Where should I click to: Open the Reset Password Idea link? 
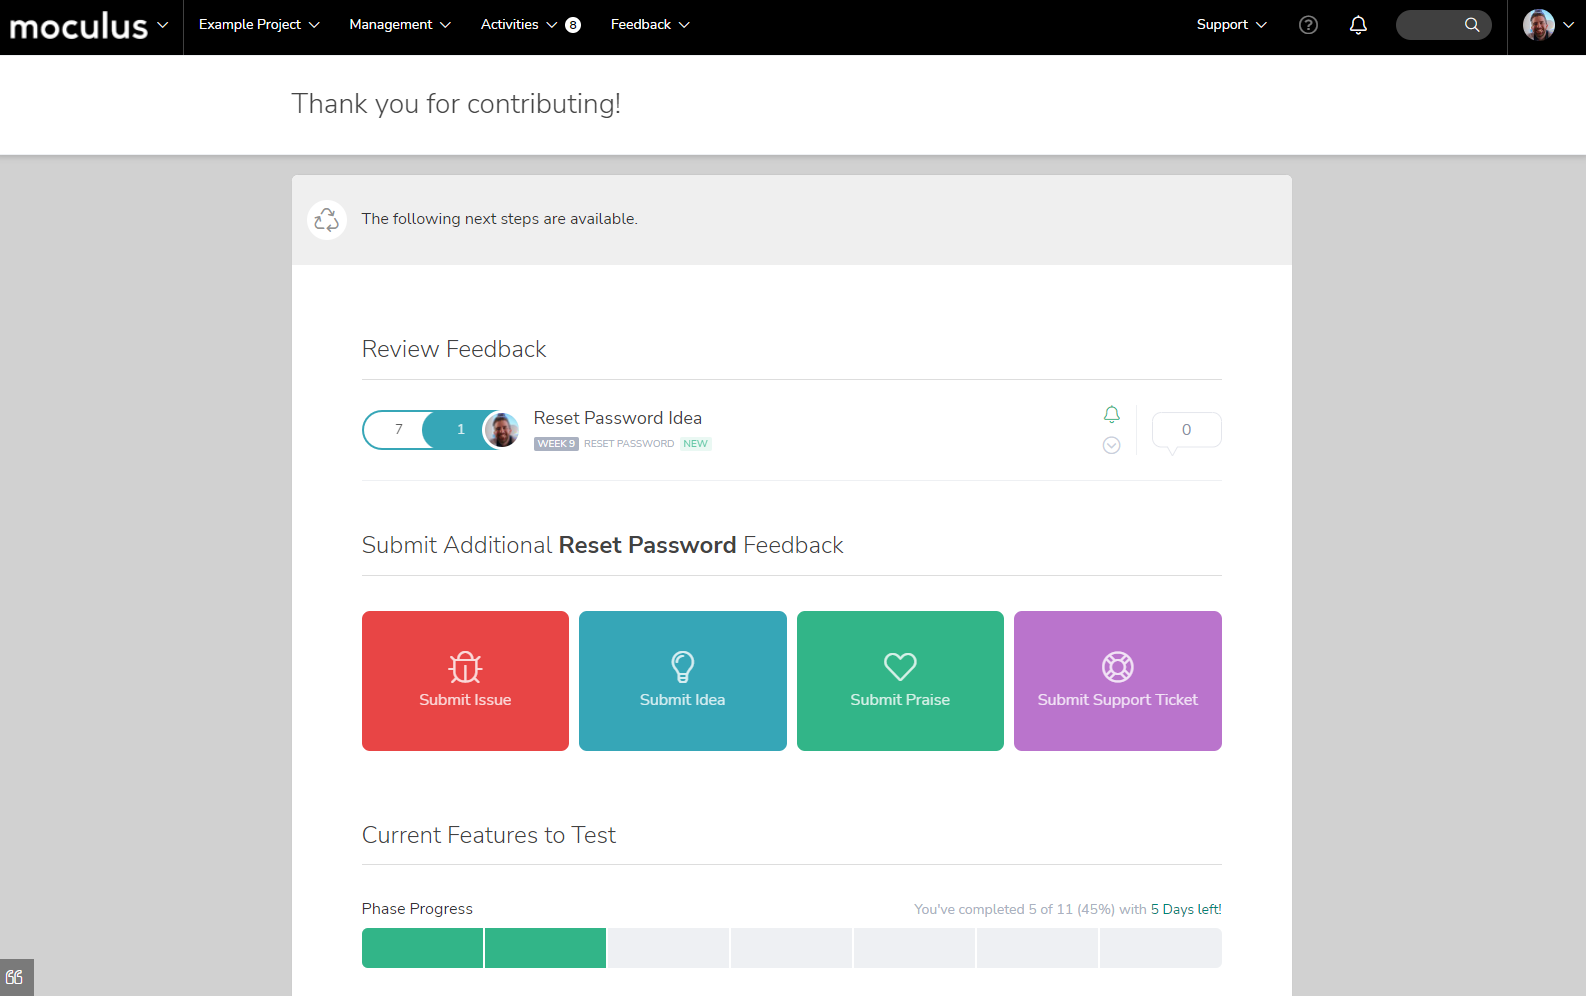tap(617, 418)
